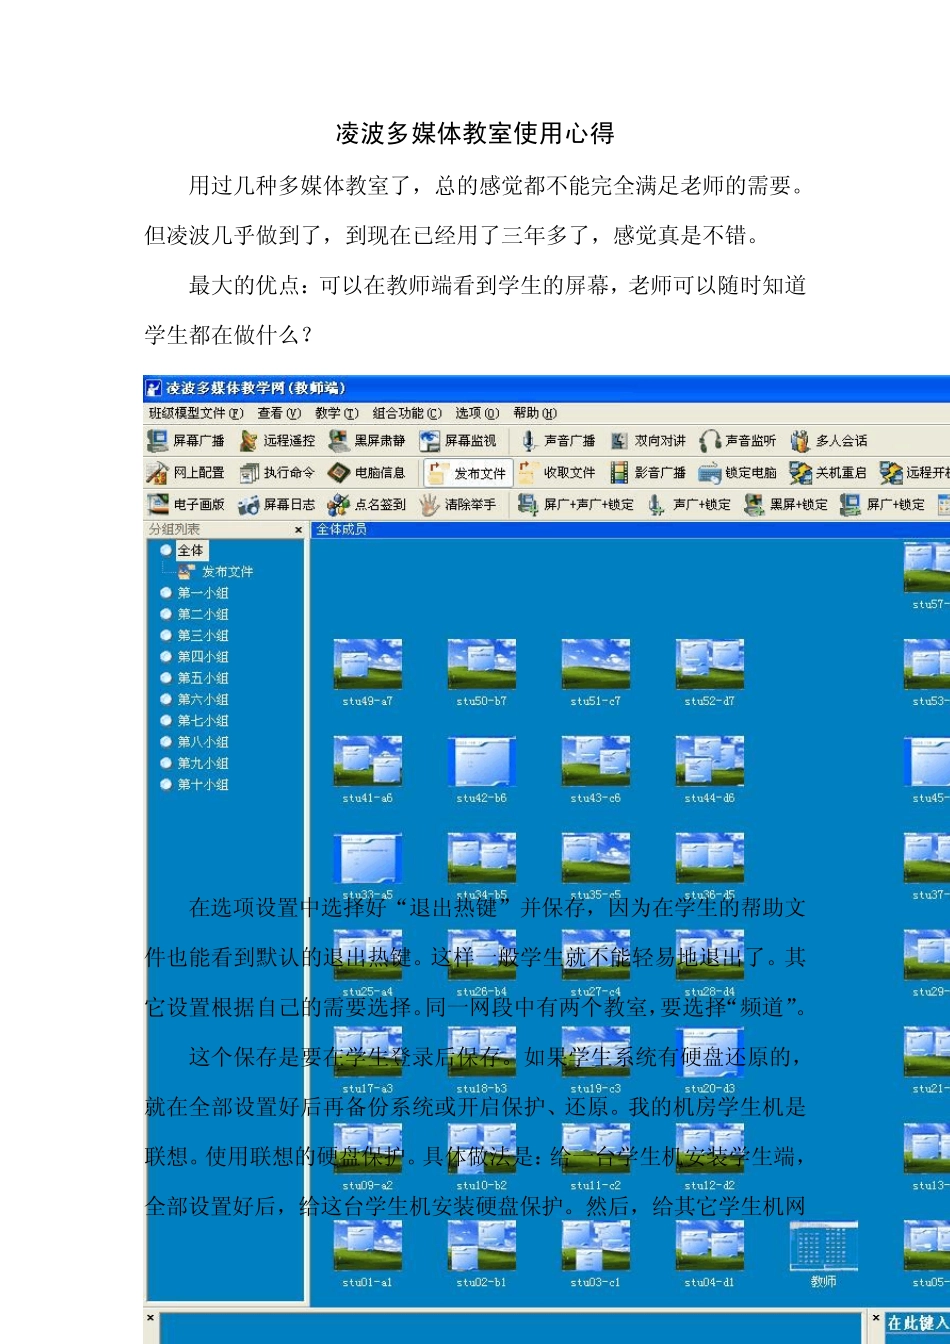Start 多人会话 group conversation
The height and width of the screenshot is (1344, 950).
coord(829,441)
